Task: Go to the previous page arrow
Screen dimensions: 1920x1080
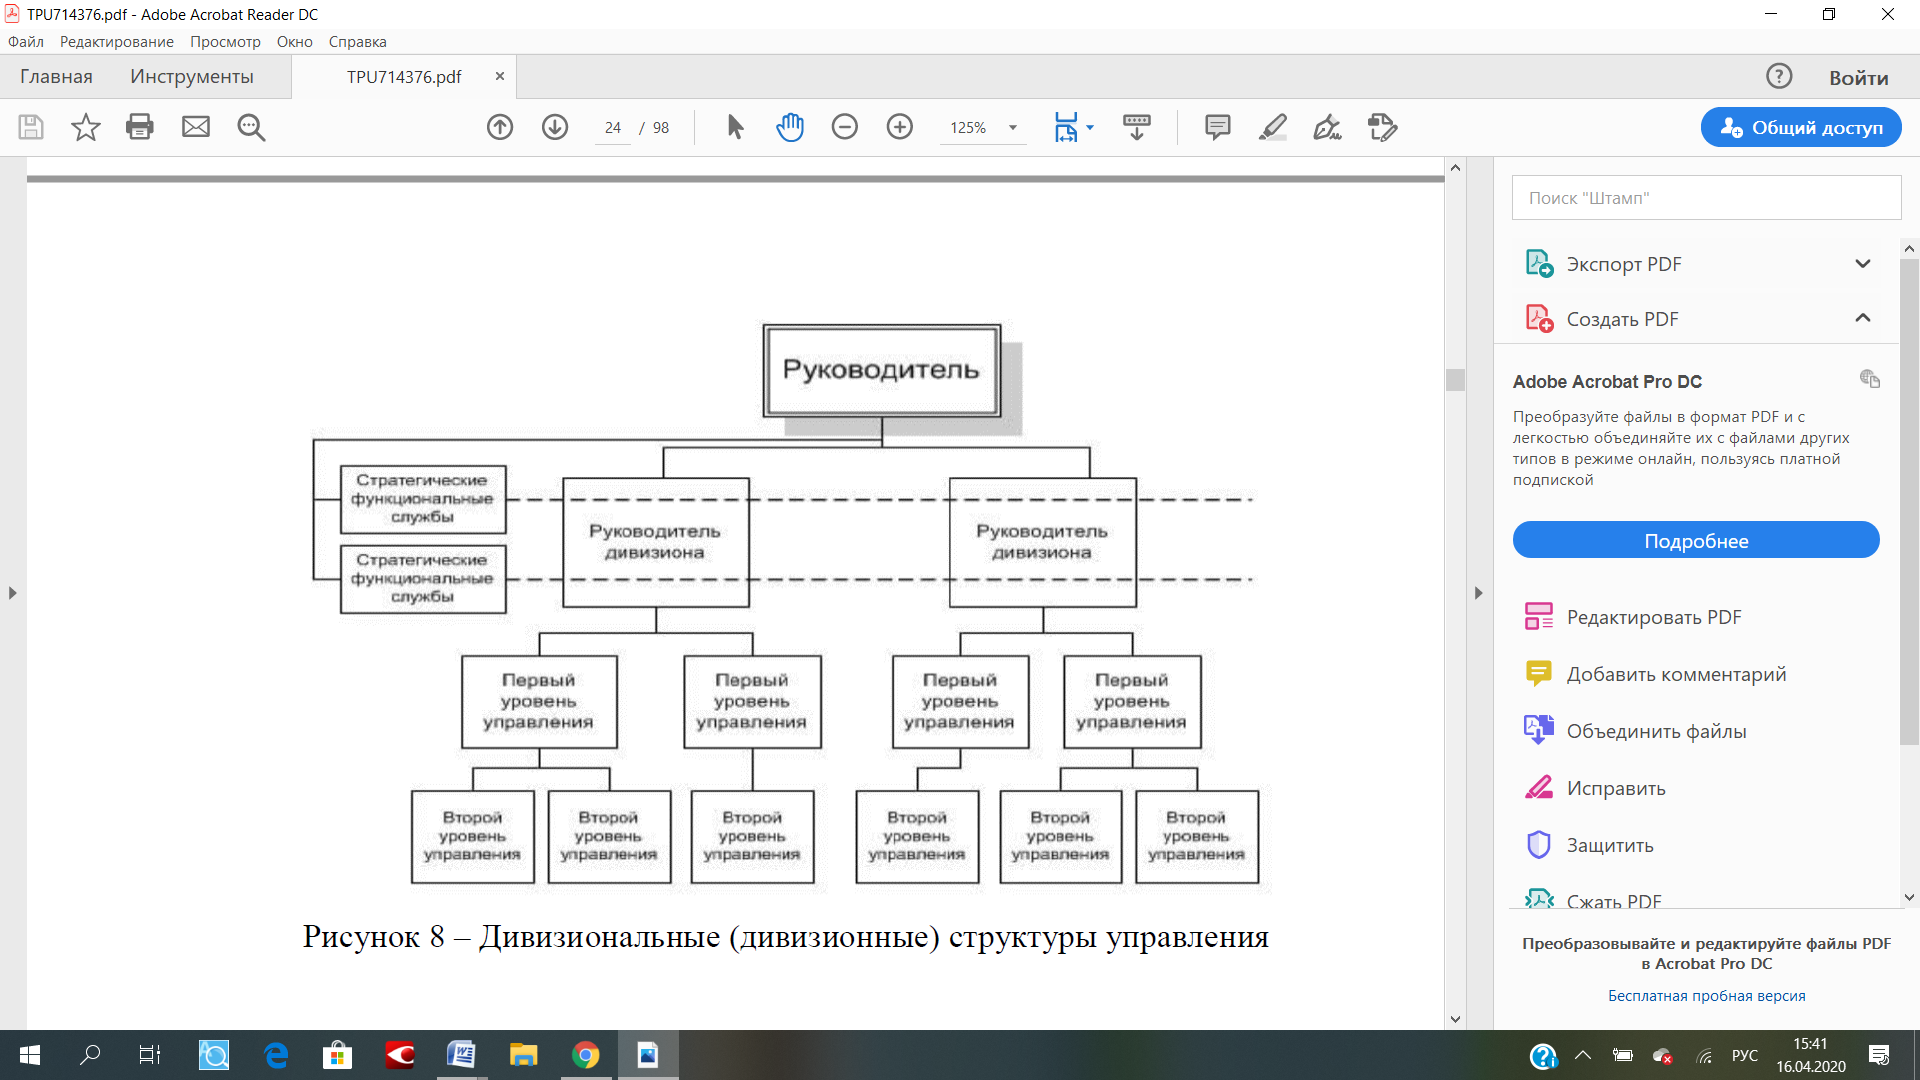Action: (x=500, y=127)
